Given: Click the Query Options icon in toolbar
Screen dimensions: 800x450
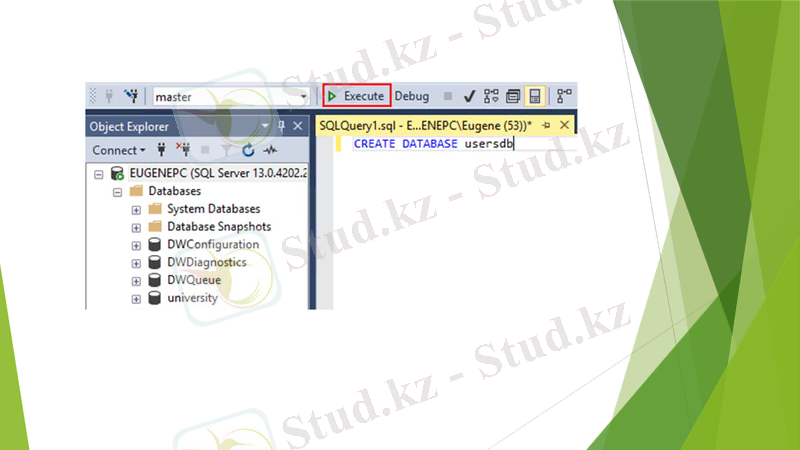Looking at the screenshot, I should coord(513,96).
